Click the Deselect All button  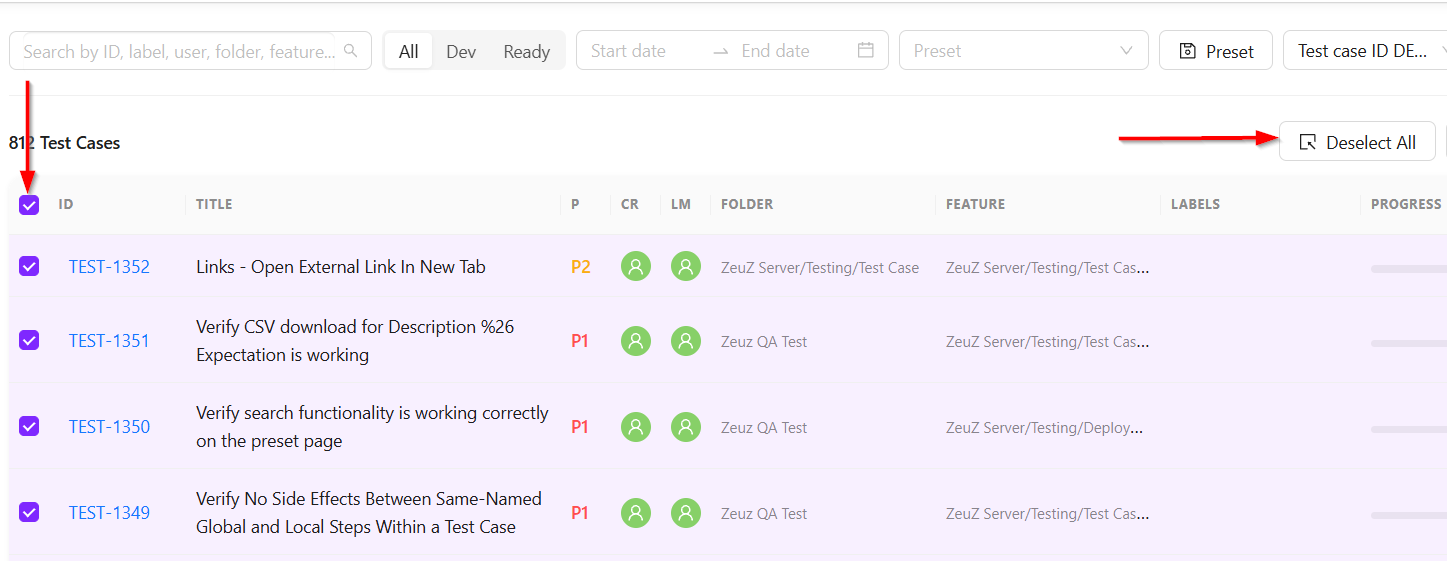click(x=1357, y=142)
